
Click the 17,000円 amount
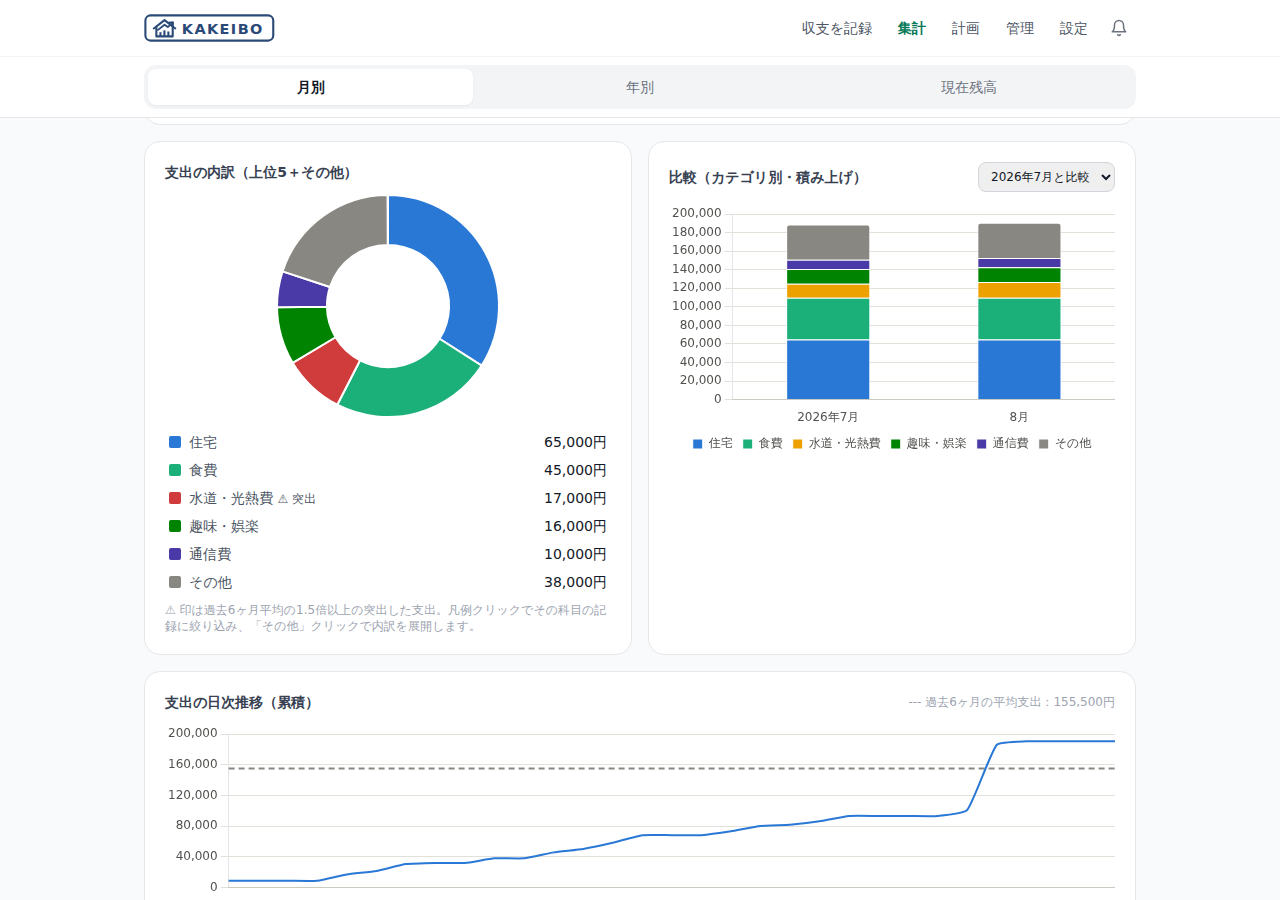coord(575,498)
